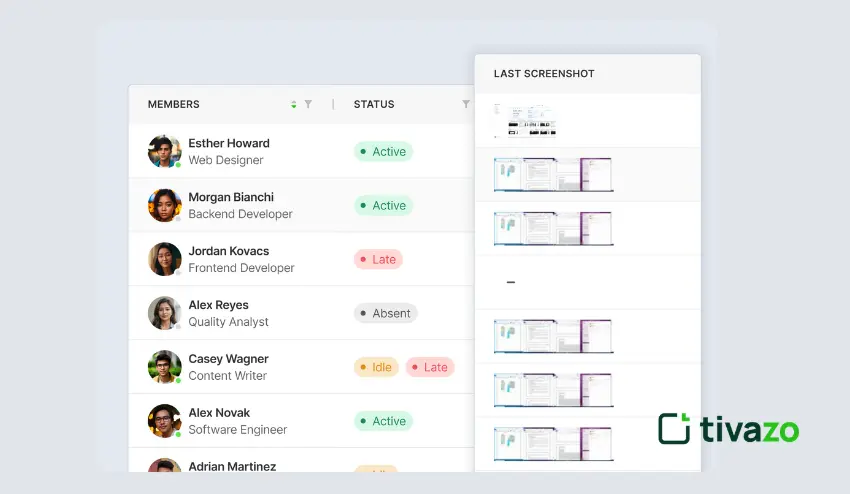The height and width of the screenshot is (494, 850).
Task: Select the Software Engineer role text
Action: [237, 429]
